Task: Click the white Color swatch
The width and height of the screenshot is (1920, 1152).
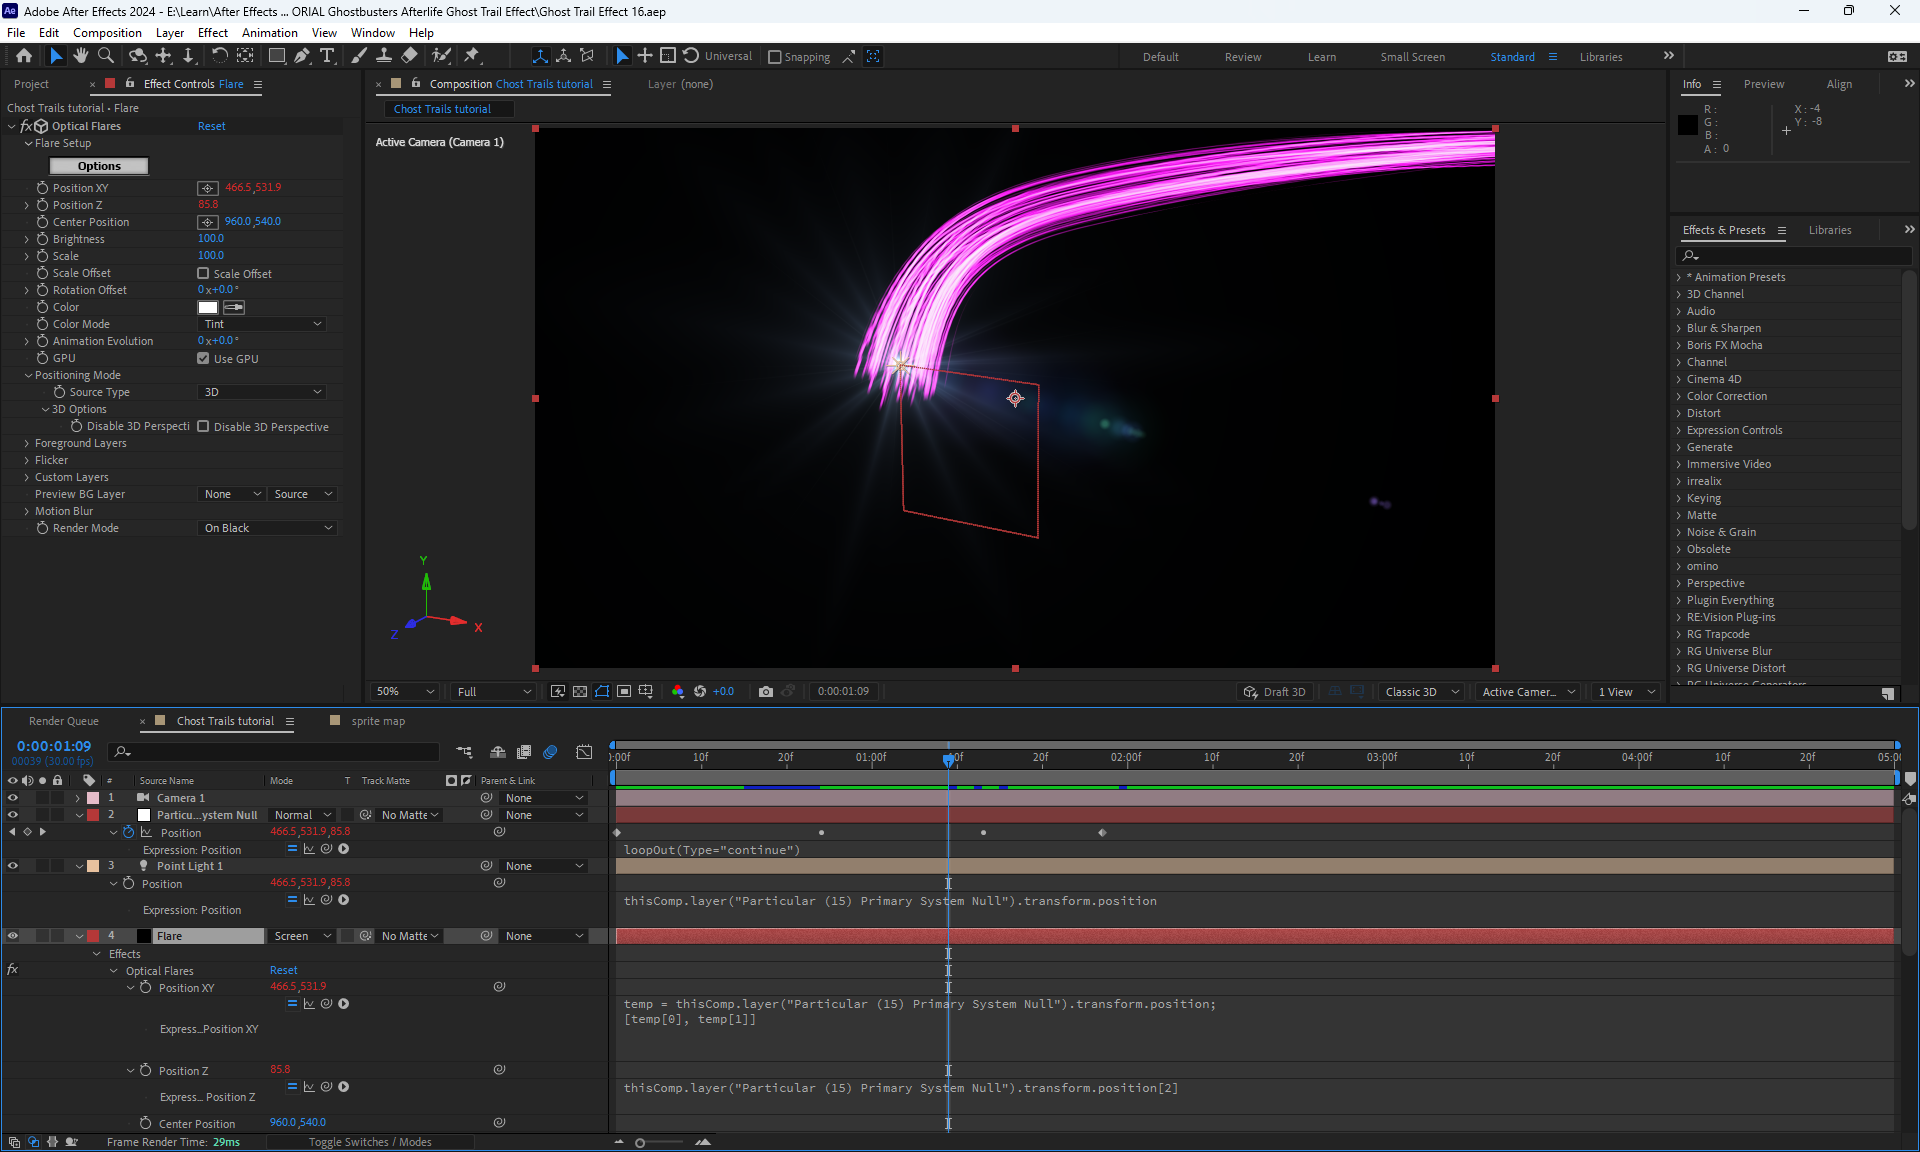Action: [x=208, y=307]
